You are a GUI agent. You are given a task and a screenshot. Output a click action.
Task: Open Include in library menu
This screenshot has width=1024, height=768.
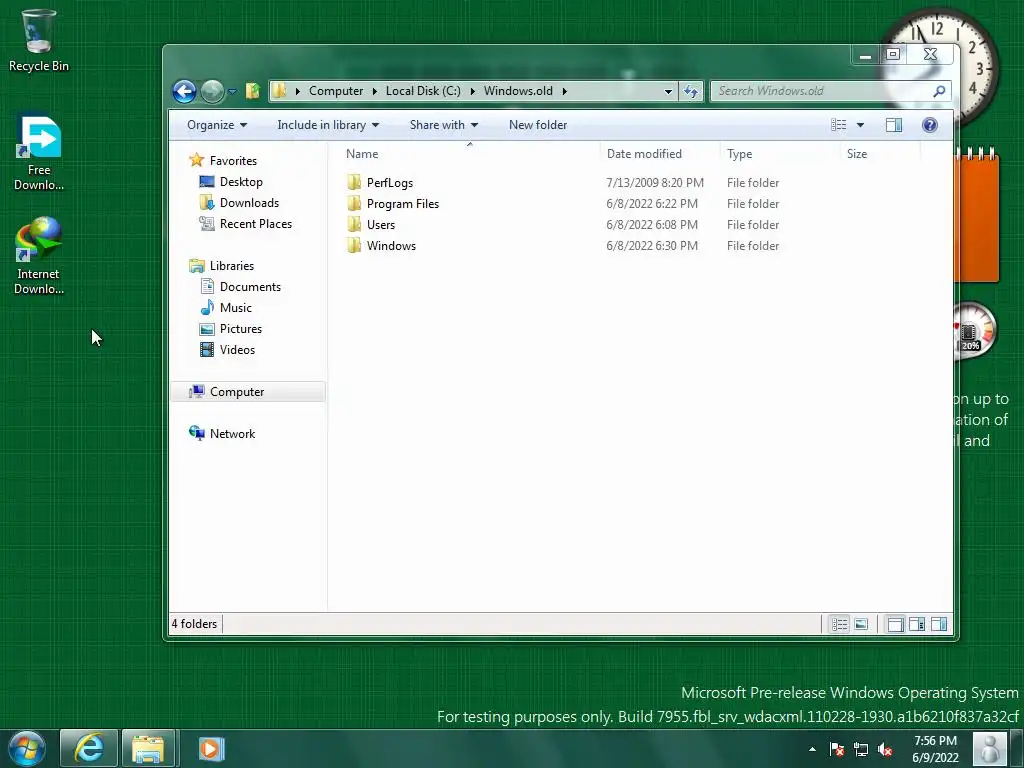(328, 125)
